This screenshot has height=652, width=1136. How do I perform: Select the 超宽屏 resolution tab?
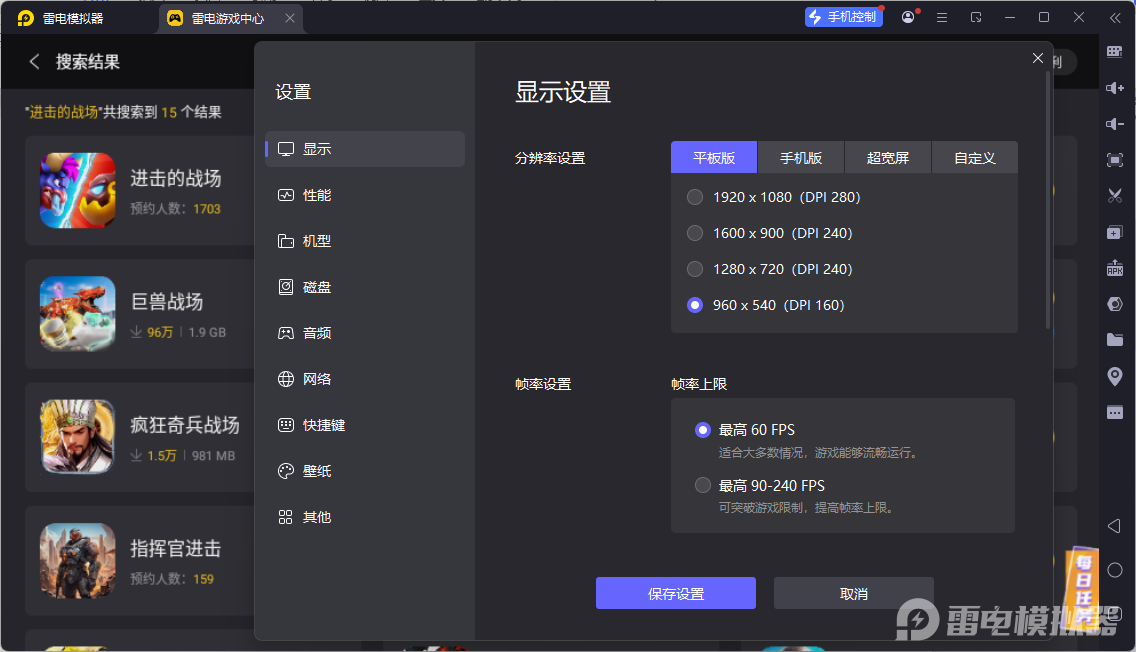click(x=888, y=158)
